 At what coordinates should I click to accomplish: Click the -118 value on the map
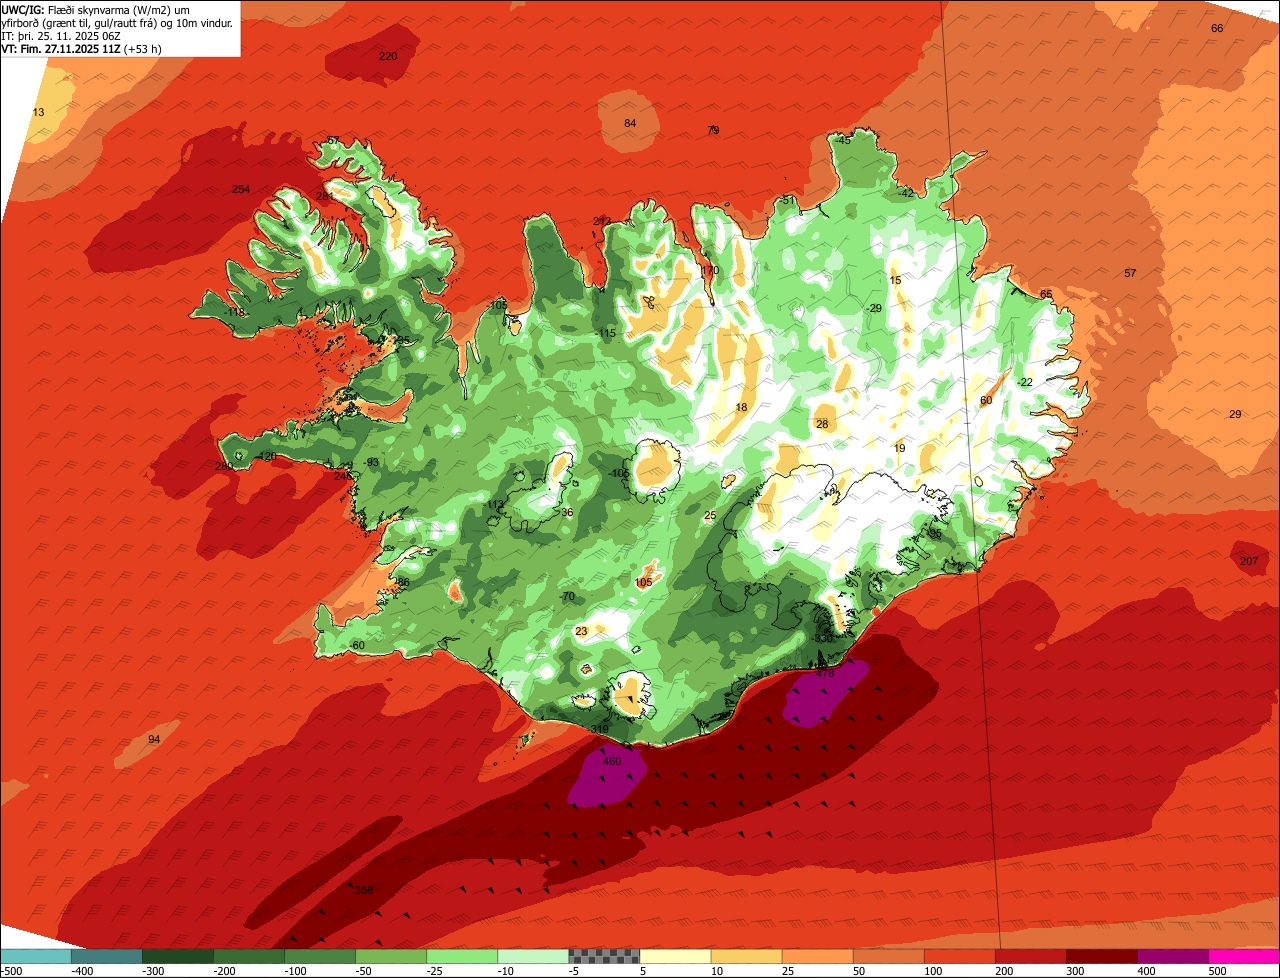coord(235,312)
